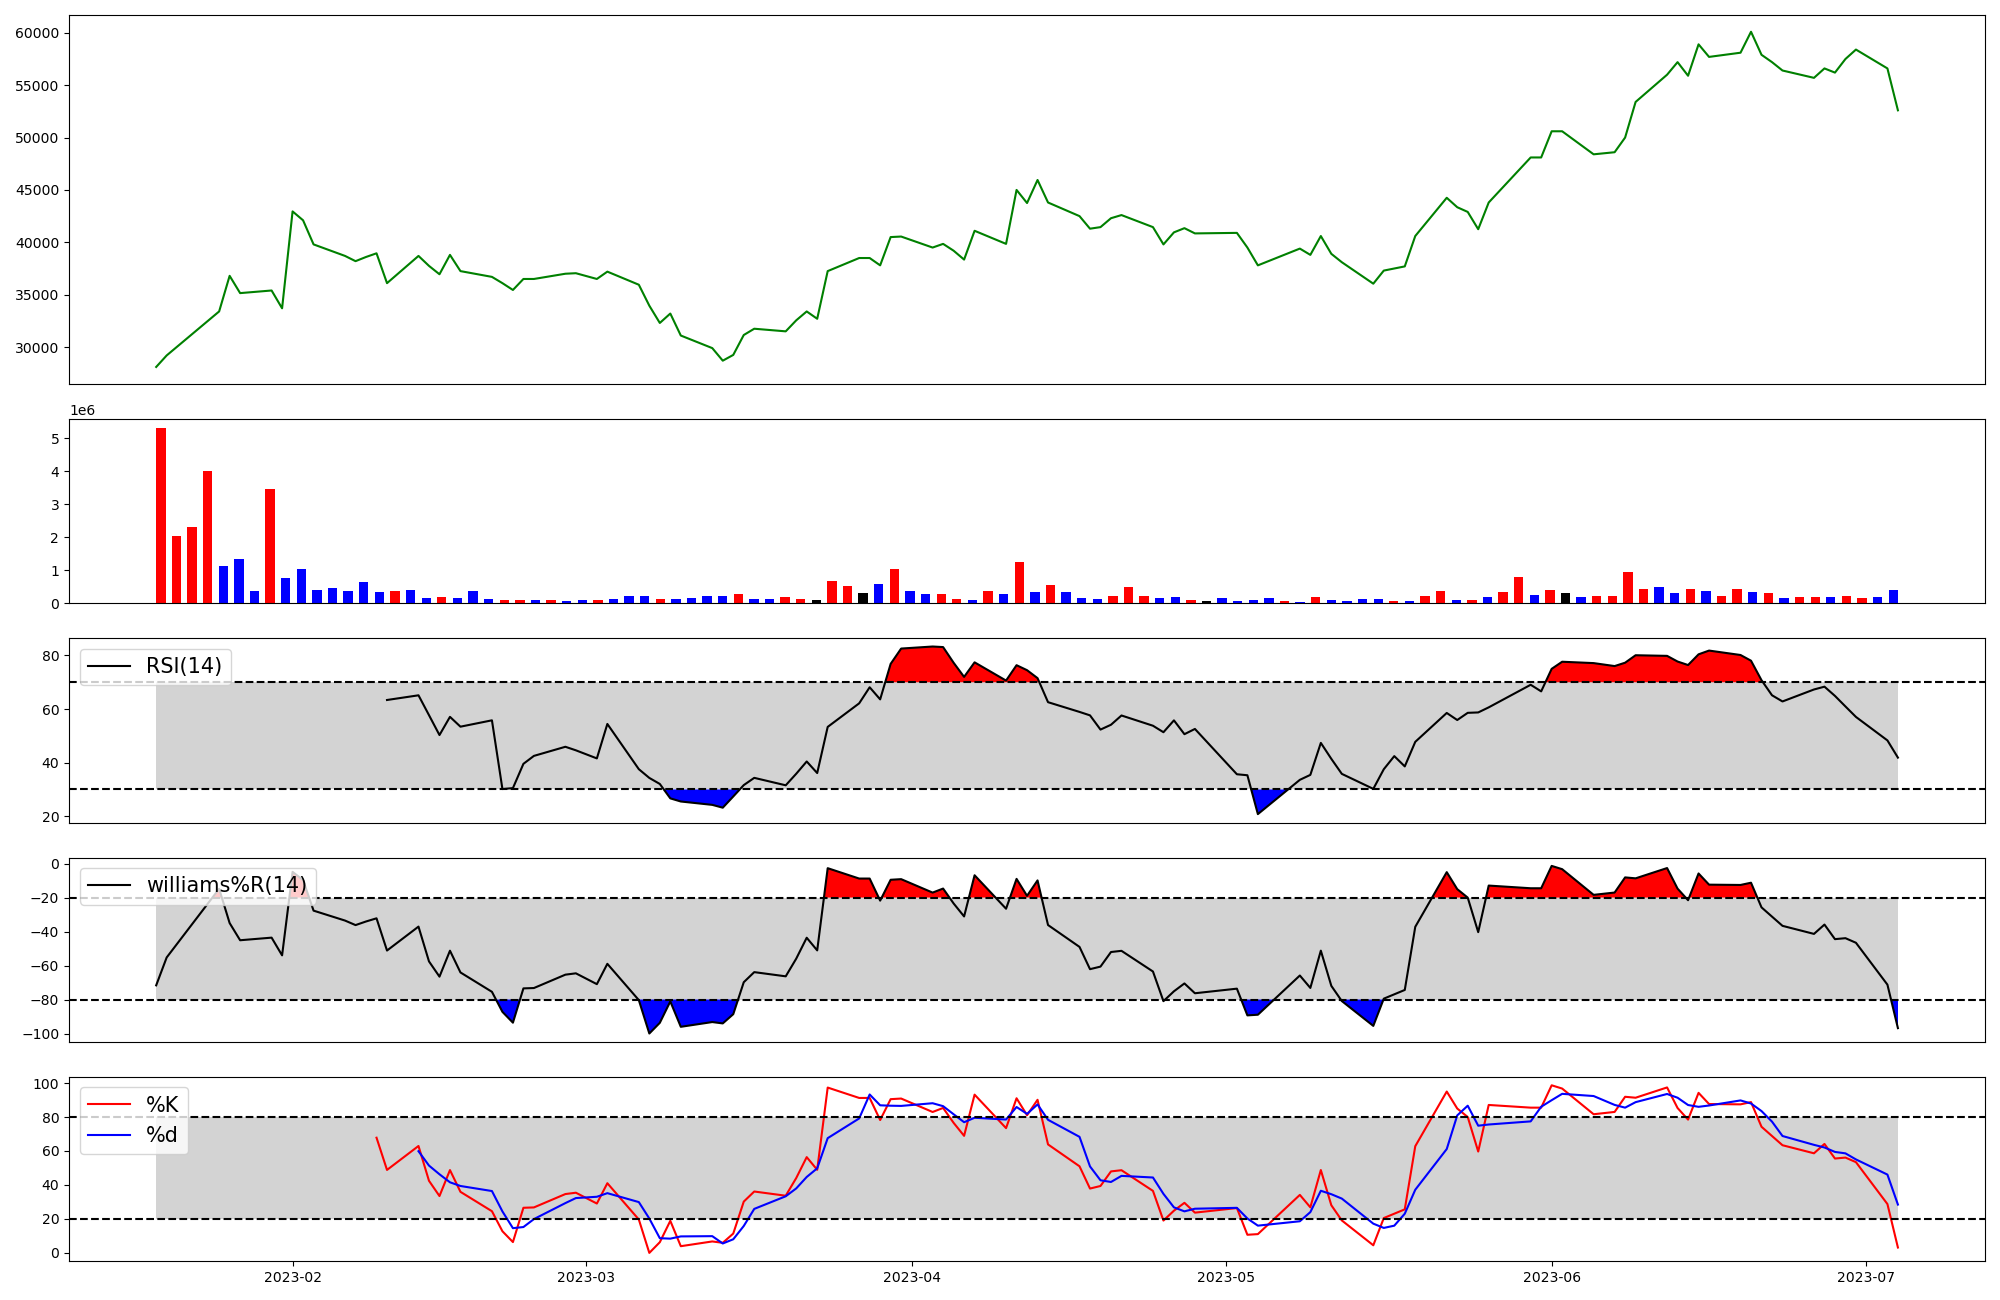The image size is (2000, 1300).
Task: Click the 1e6 volume axis multiplier text
Action: [82, 411]
